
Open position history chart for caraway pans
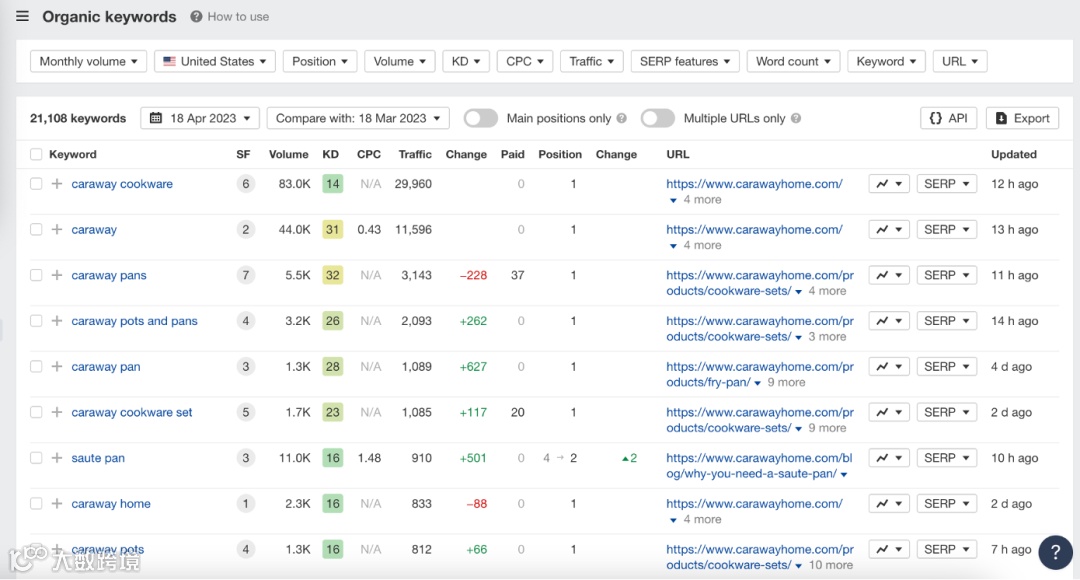point(889,275)
